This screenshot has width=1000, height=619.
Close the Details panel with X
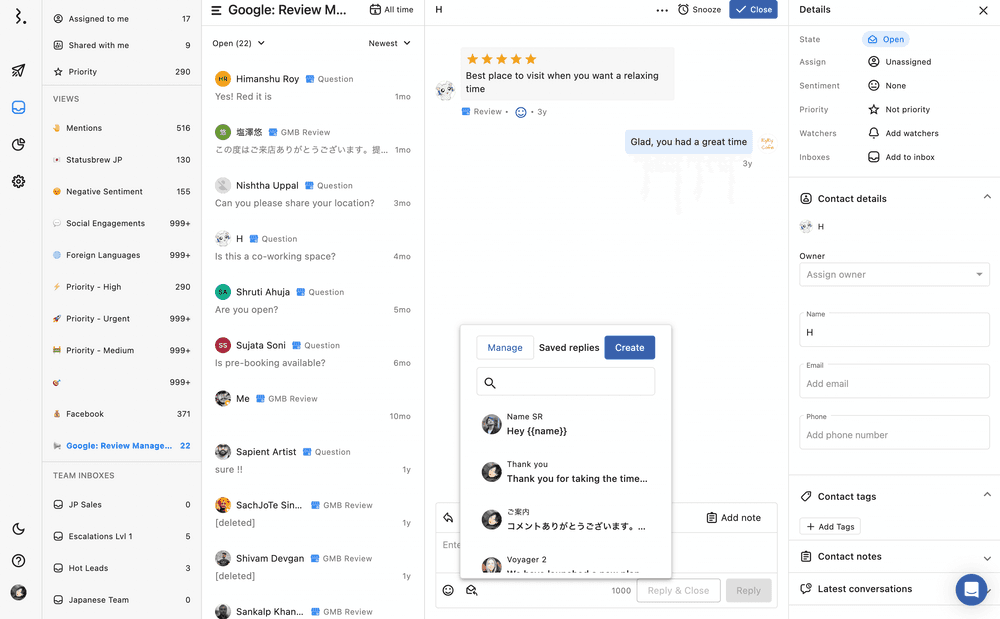[x=982, y=10]
